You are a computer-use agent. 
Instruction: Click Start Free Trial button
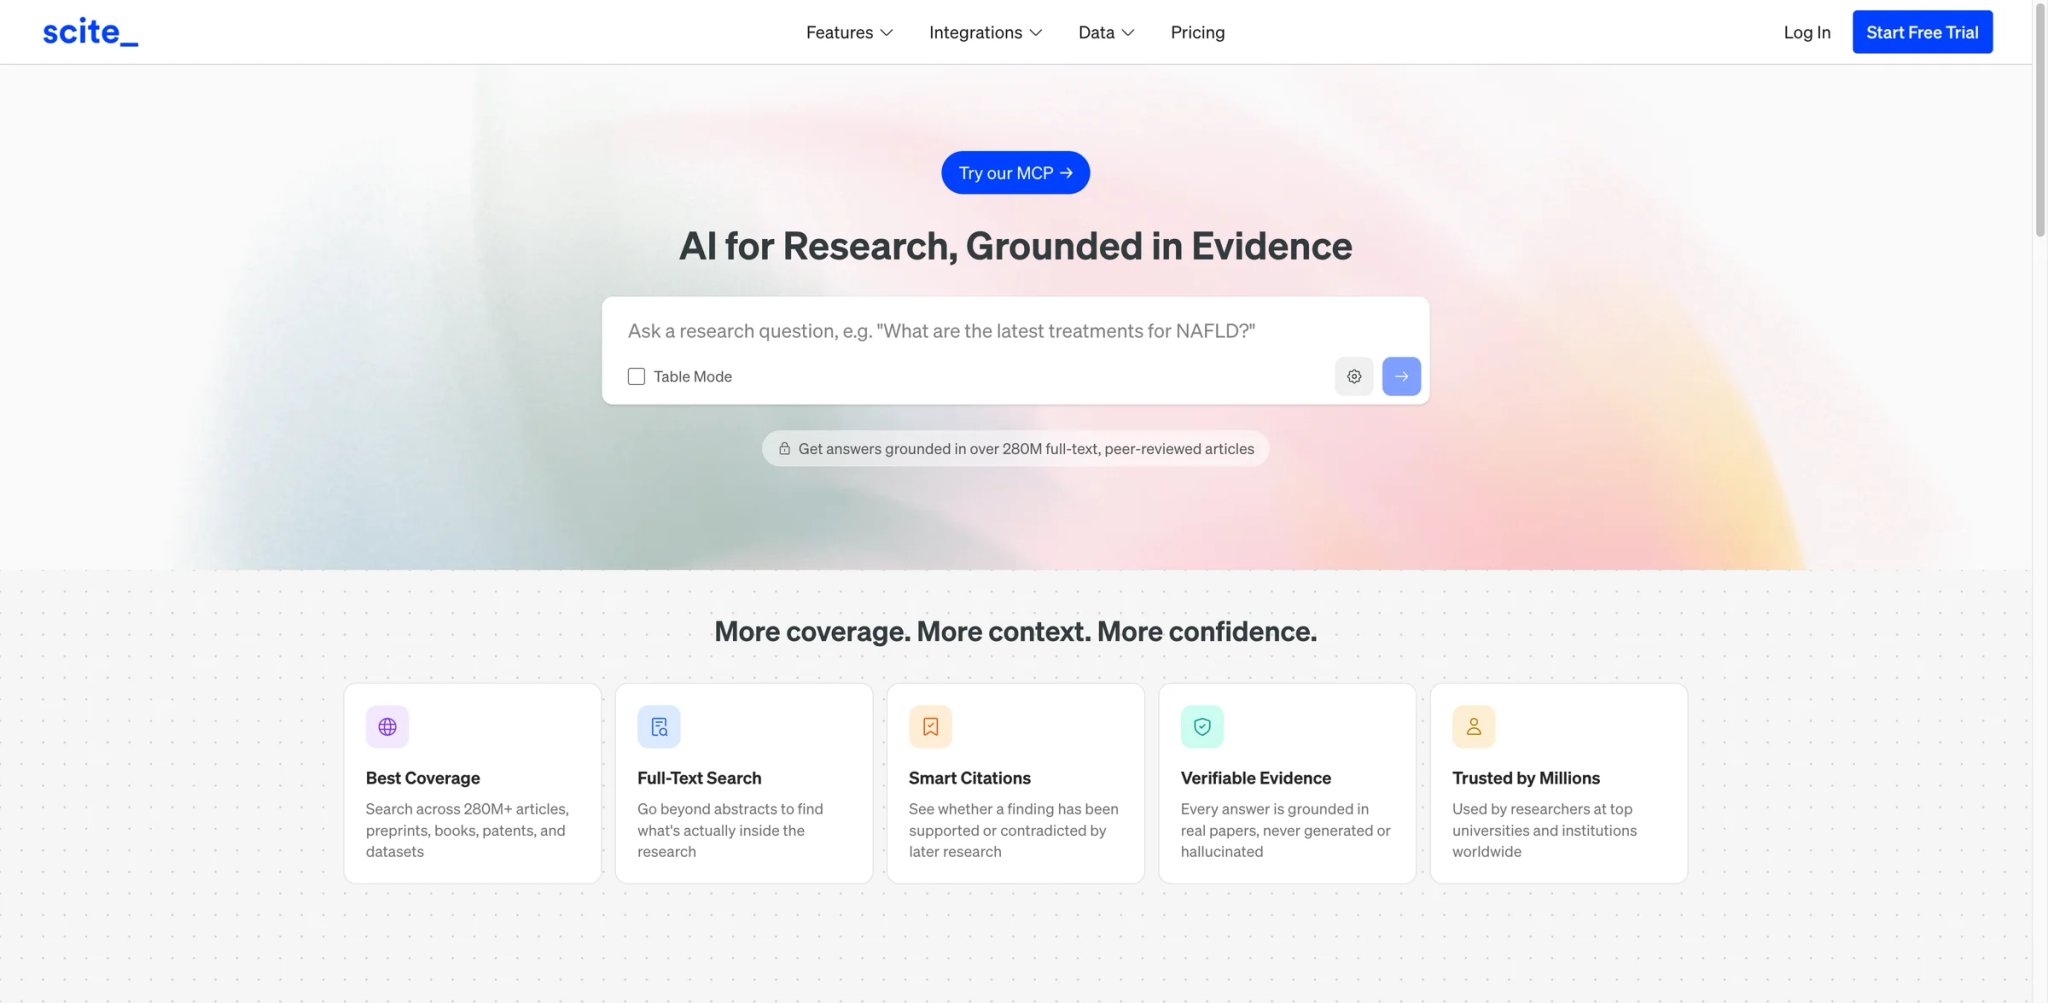point(1922,32)
